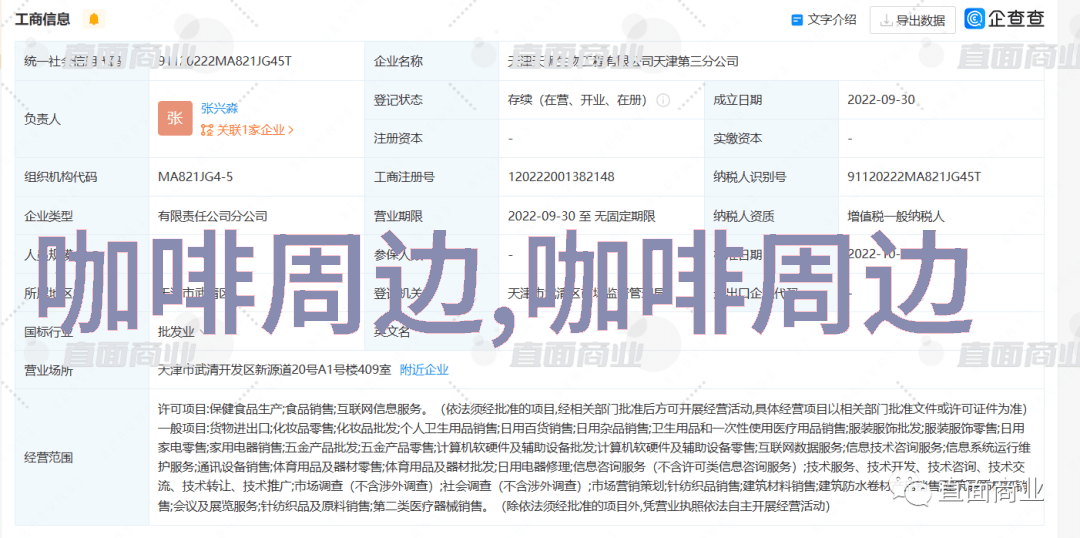Click the 企业名称 field label

pos(398,61)
